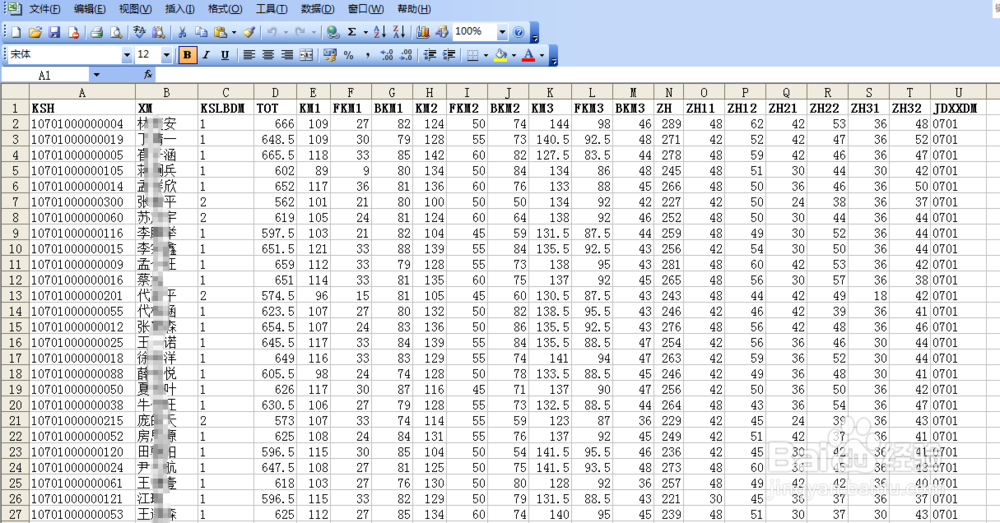Viewport: 1000px width, 523px height.
Task: Apply the yellow fill color bucket
Action: (x=501, y=55)
